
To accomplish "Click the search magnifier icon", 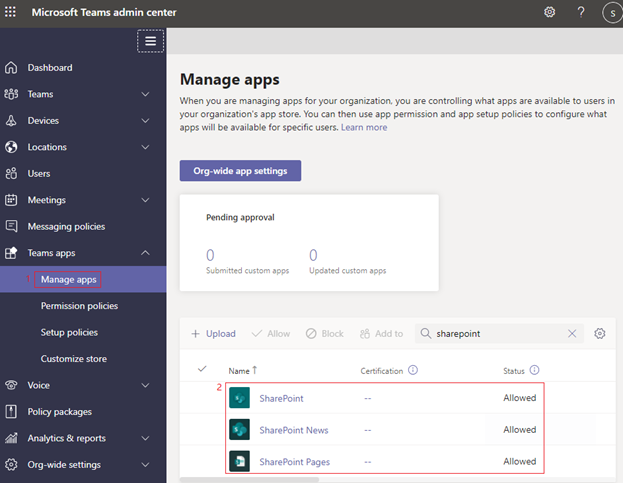I will [x=426, y=333].
